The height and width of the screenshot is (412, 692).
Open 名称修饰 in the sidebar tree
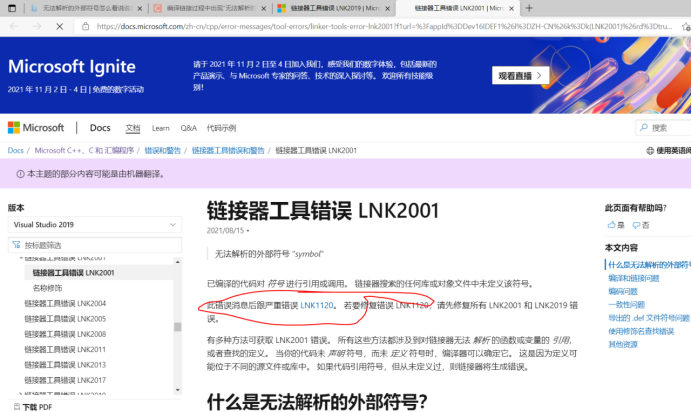[x=47, y=288]
